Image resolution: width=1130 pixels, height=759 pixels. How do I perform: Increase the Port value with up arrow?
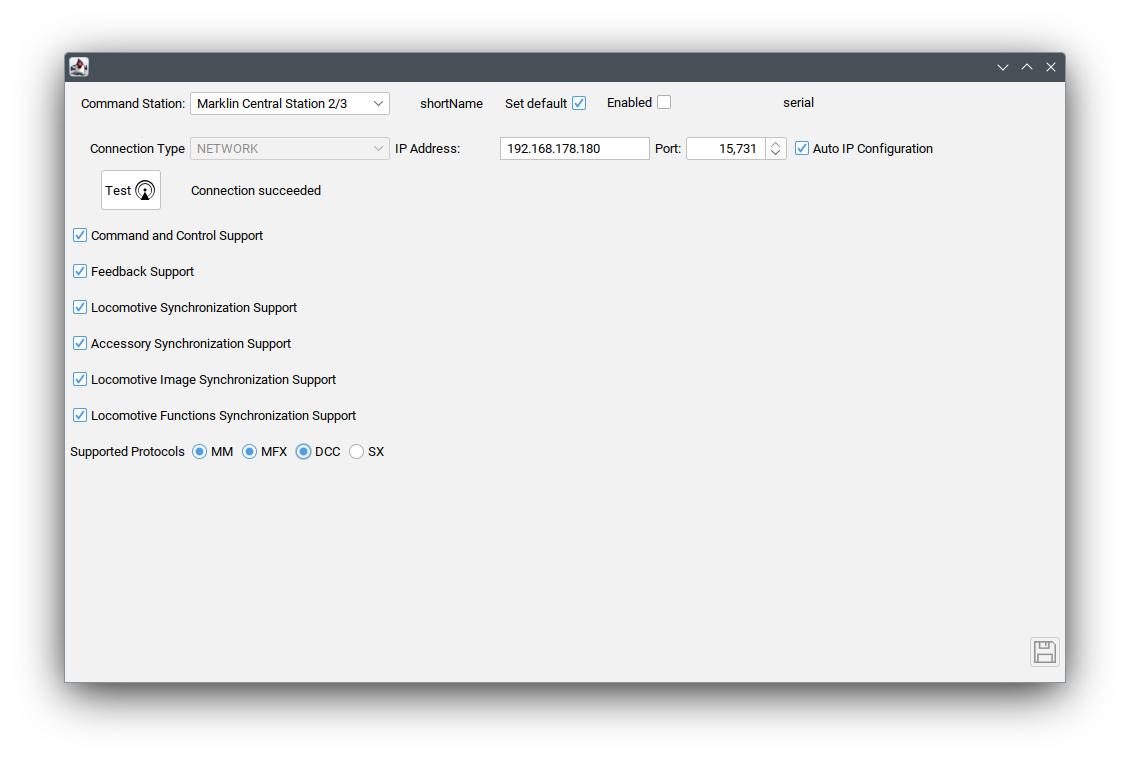(775, 143)
